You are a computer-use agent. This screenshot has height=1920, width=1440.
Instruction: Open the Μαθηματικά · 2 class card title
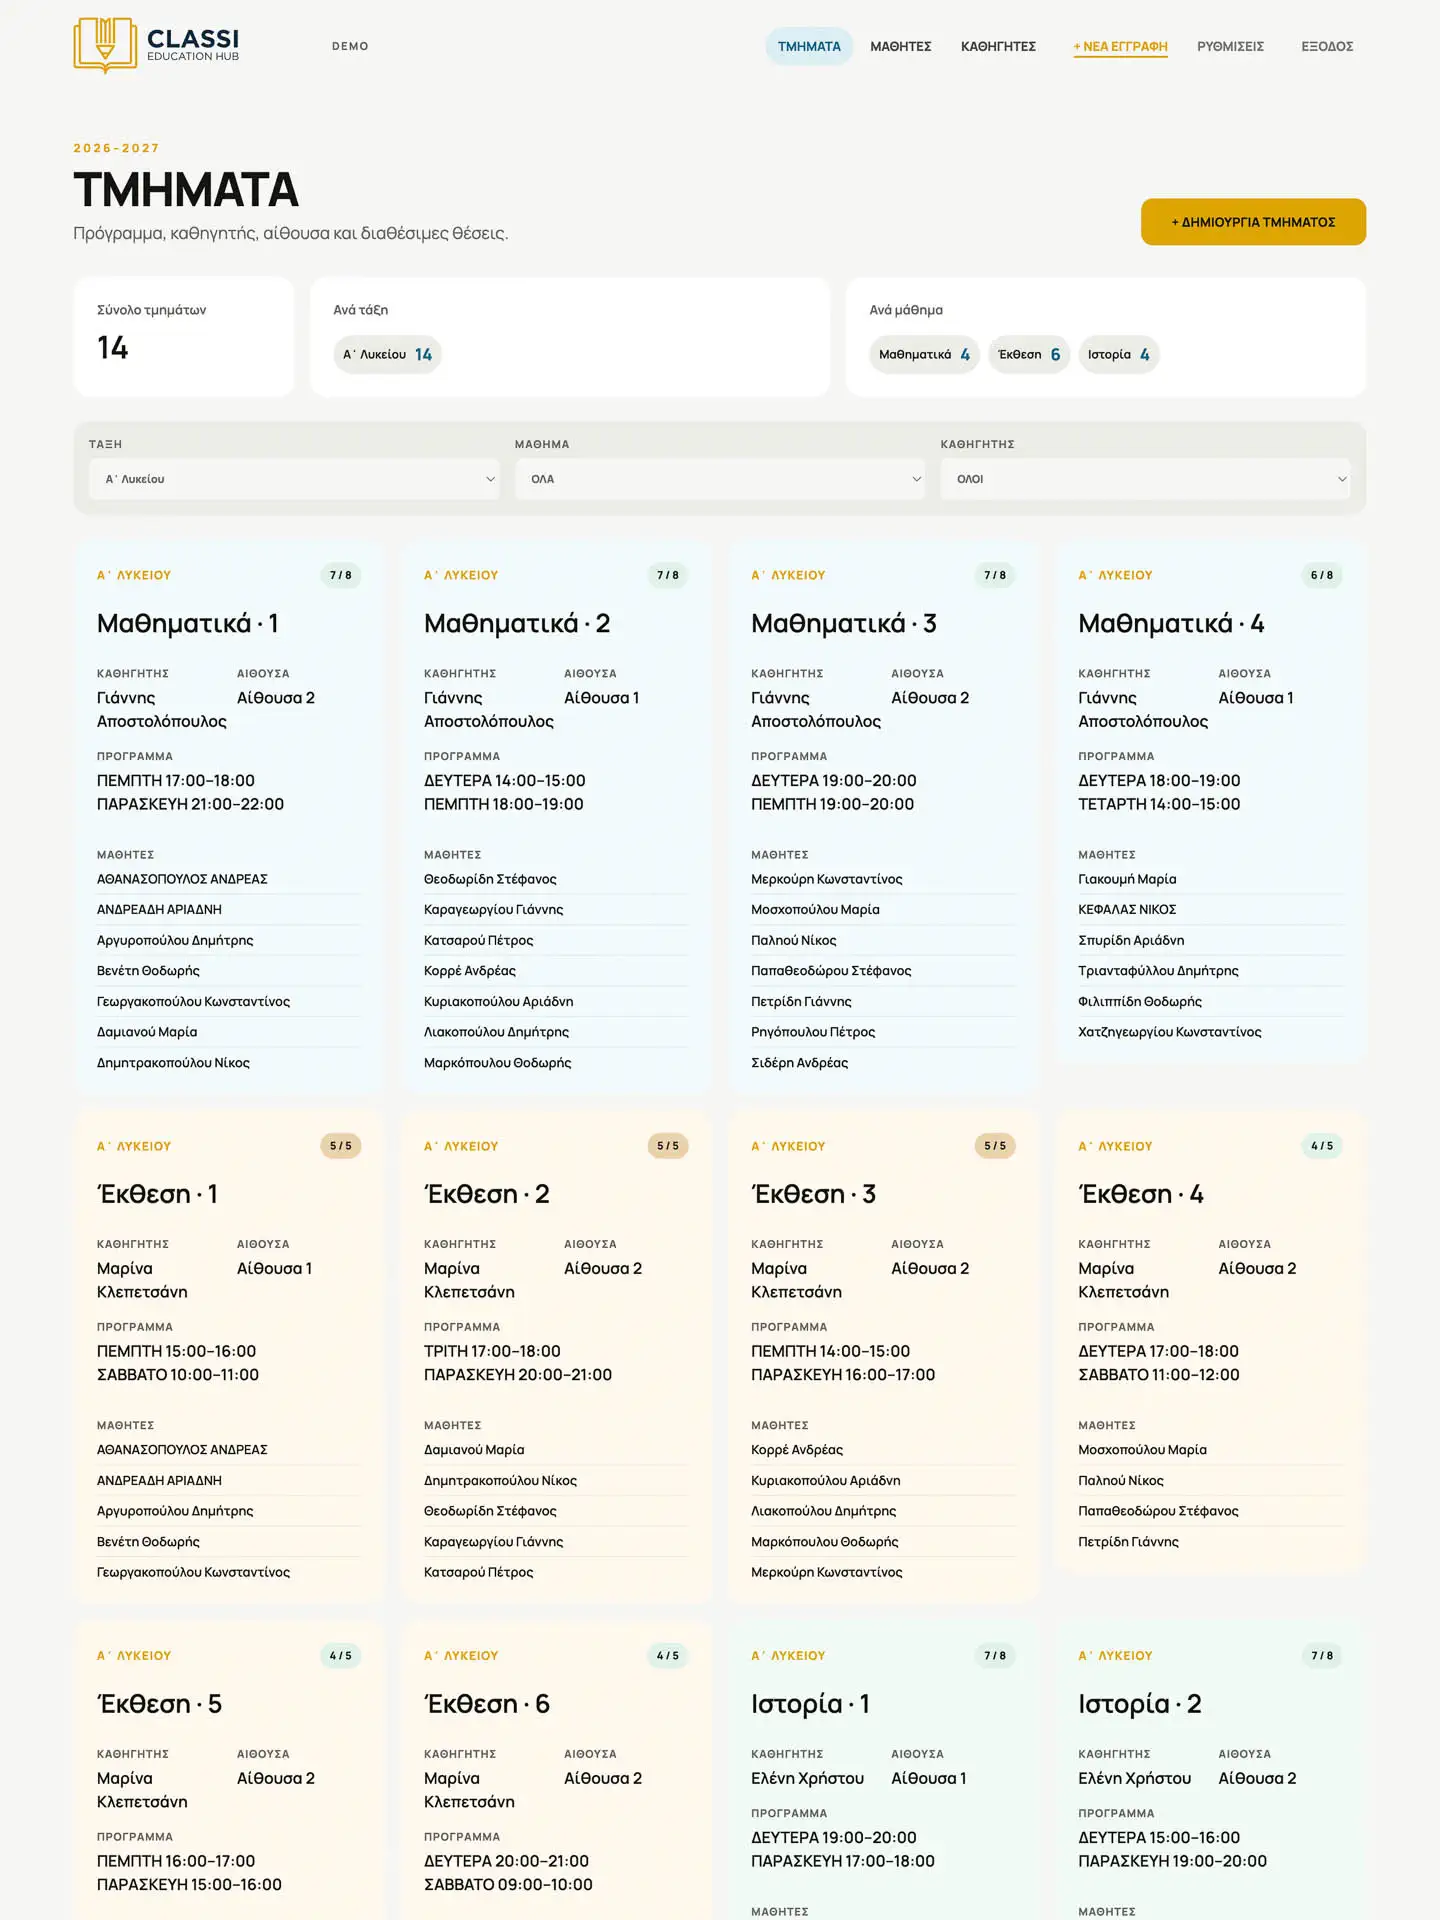517,624
